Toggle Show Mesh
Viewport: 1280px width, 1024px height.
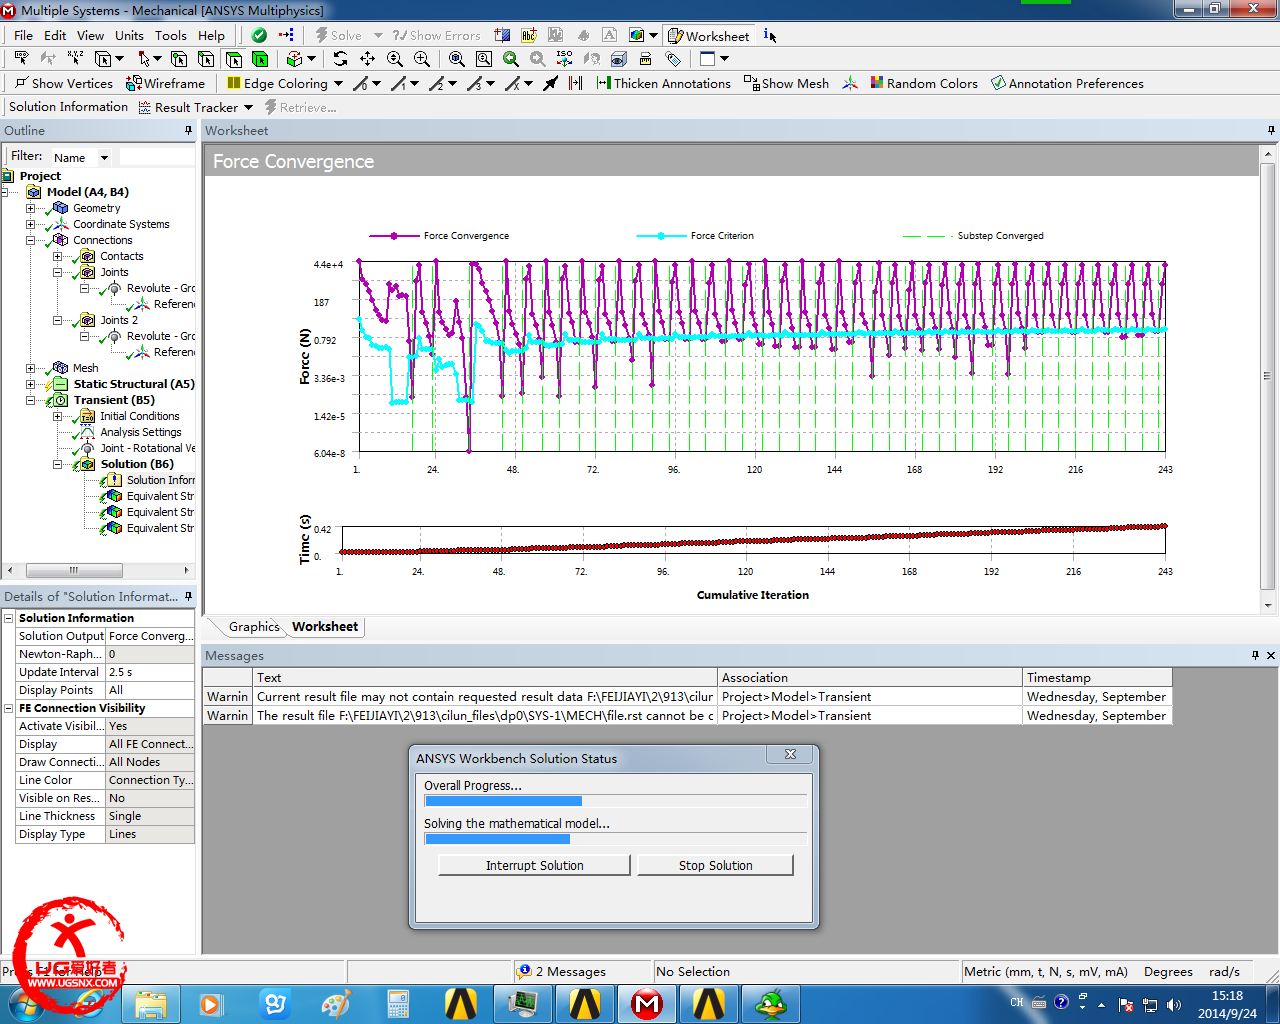(787, 83)
